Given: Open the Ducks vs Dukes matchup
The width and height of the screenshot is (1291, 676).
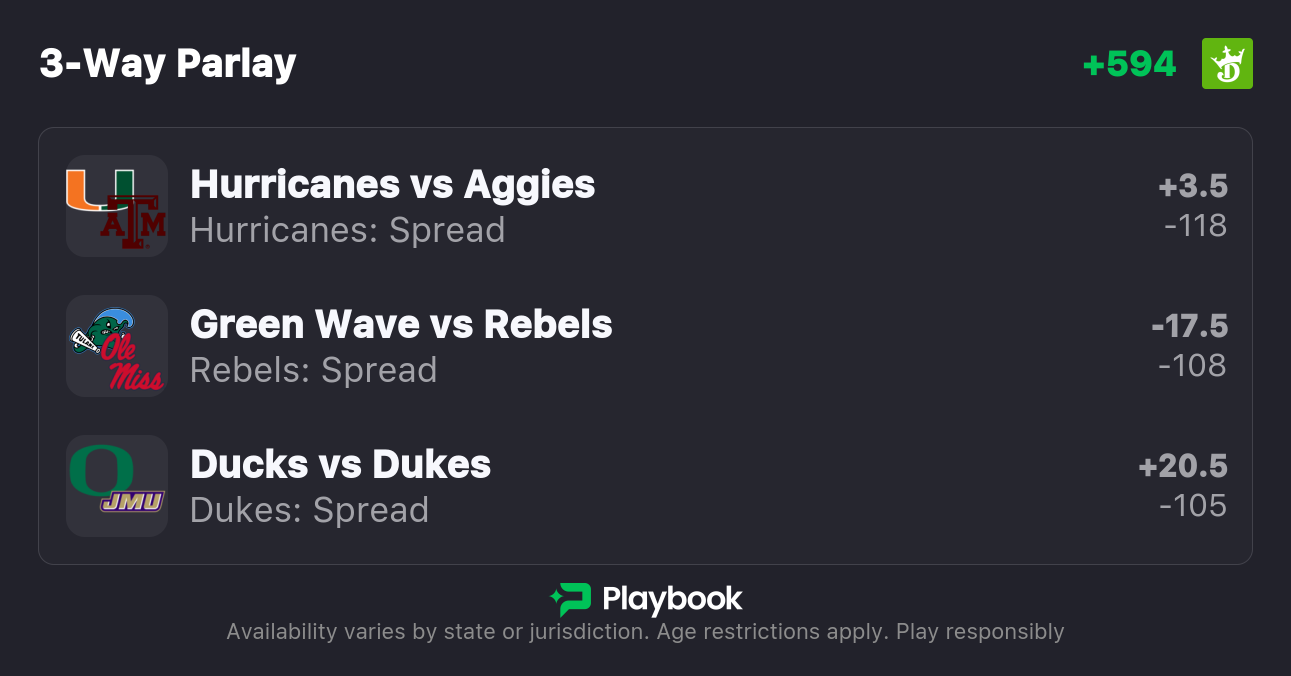Looking at the screenshot, I should (x=340, y=465).
